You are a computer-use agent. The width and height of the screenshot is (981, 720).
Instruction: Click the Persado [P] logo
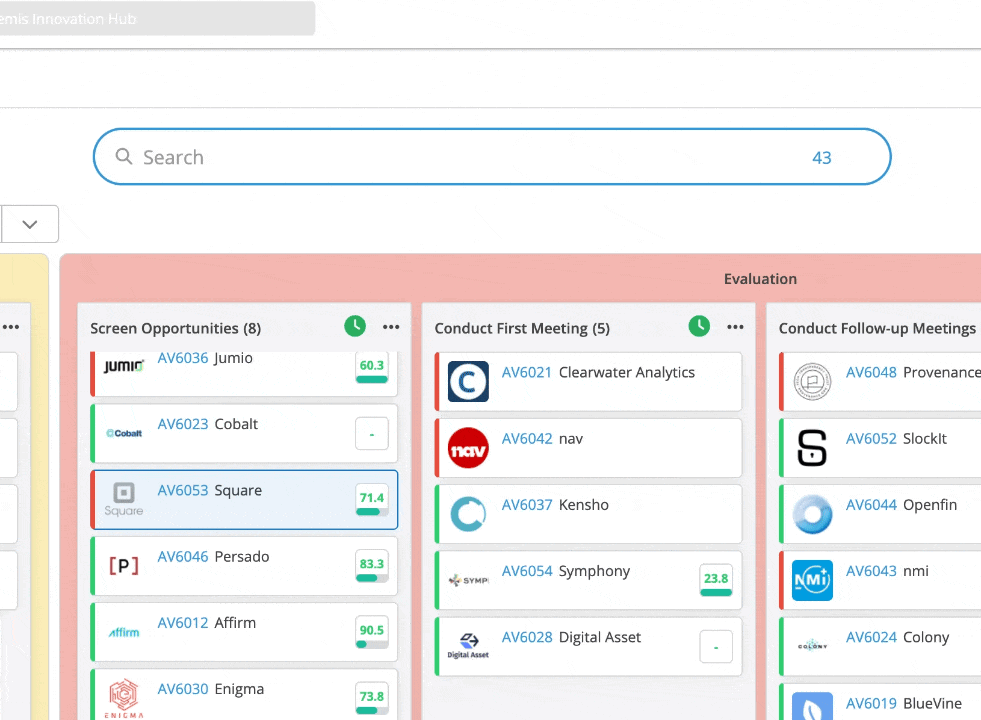(x=124, y=565)
